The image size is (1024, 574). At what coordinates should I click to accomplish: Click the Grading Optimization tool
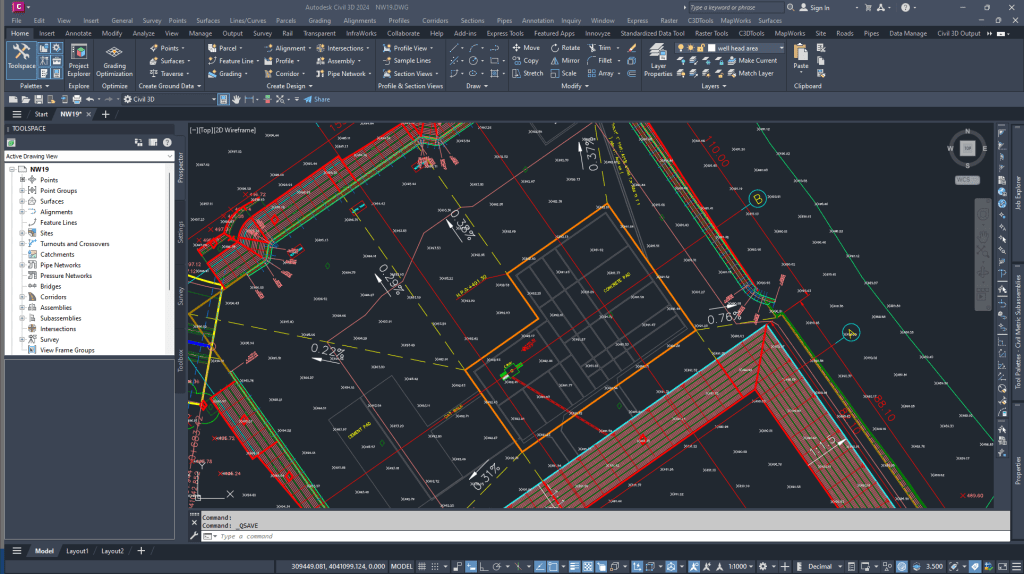(x=115, y=62)
